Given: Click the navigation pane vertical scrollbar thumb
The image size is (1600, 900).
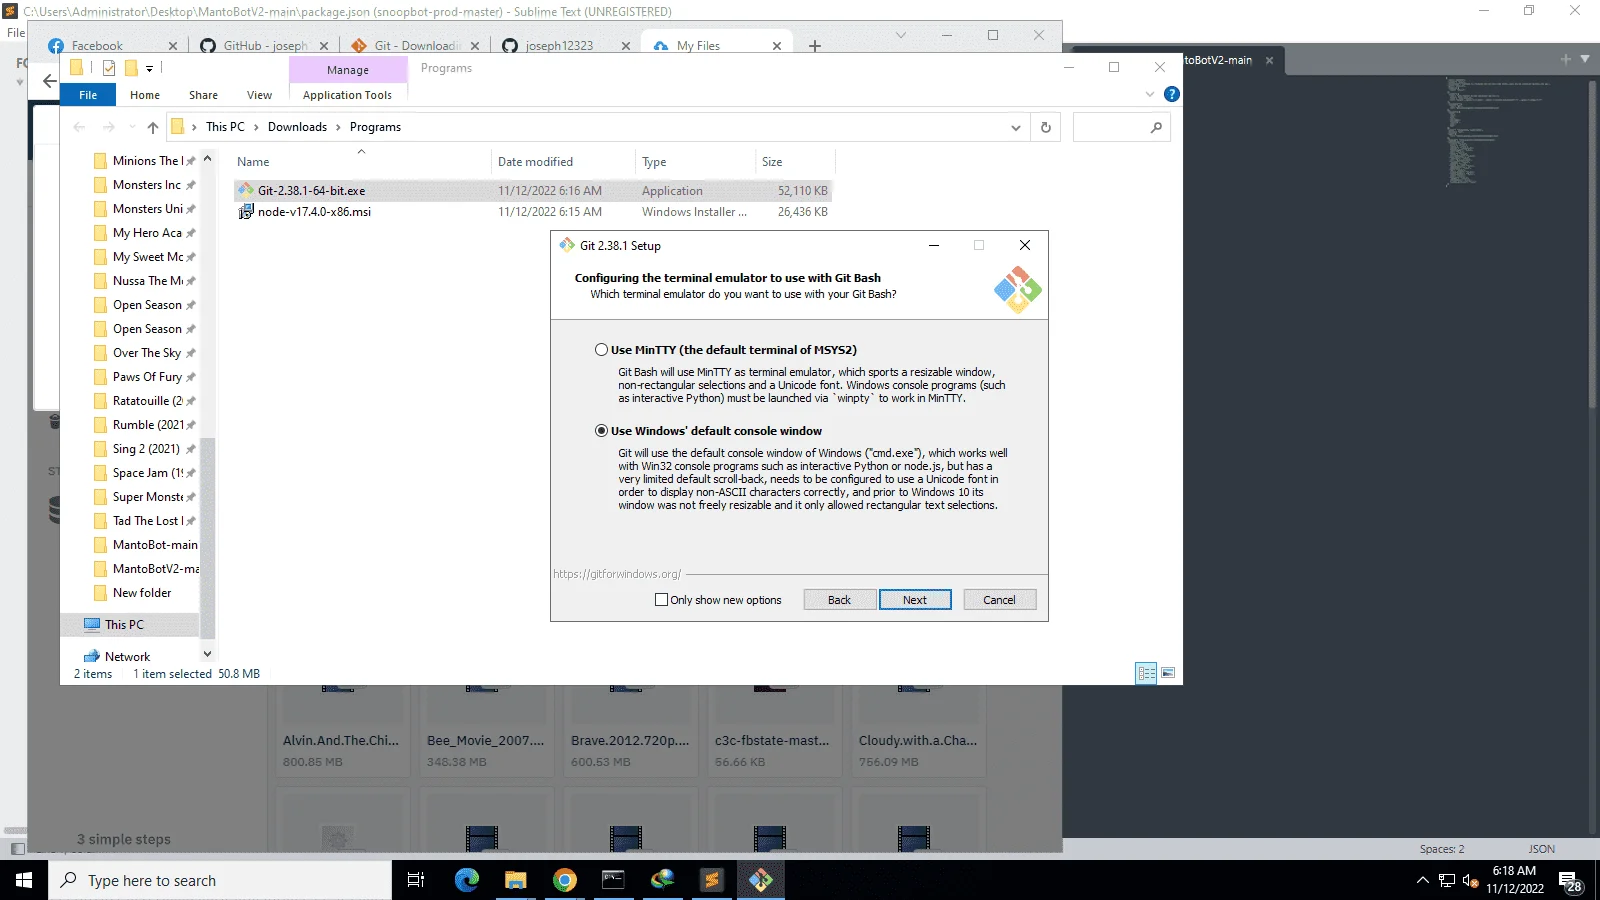Looking at the screenshot, I should pos(207,537).
